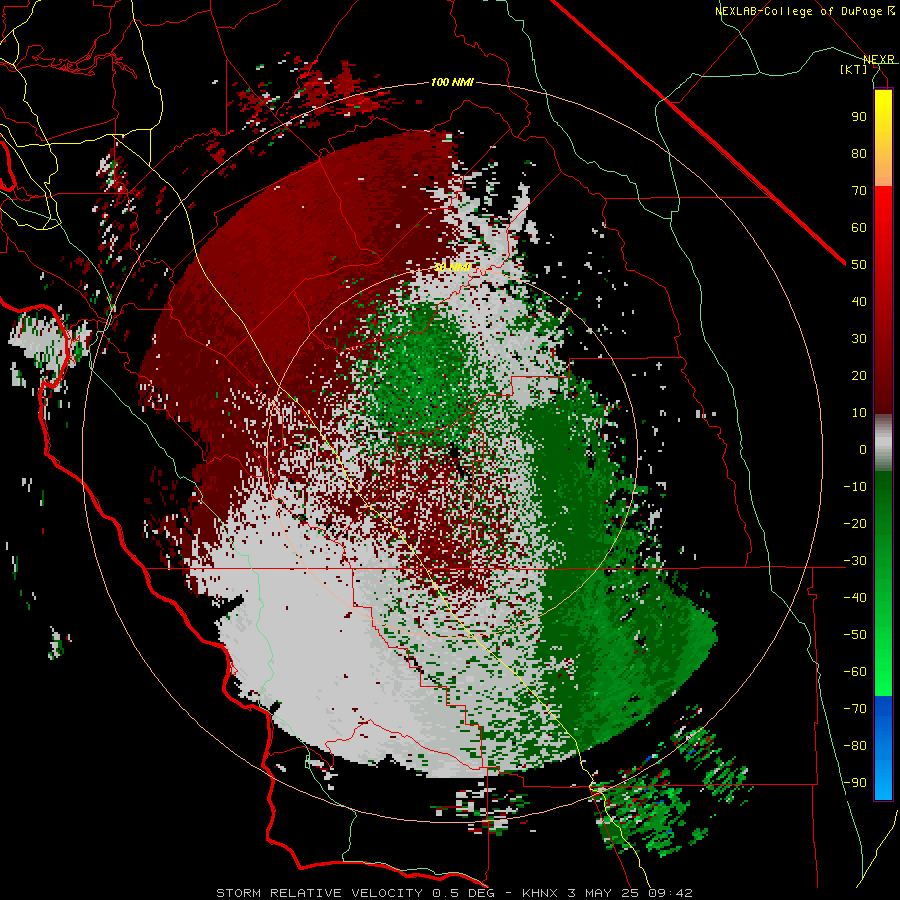900x900 pixels.
Task: Click the 50 value on the velocity scale
Action: (x=859, y=265)
